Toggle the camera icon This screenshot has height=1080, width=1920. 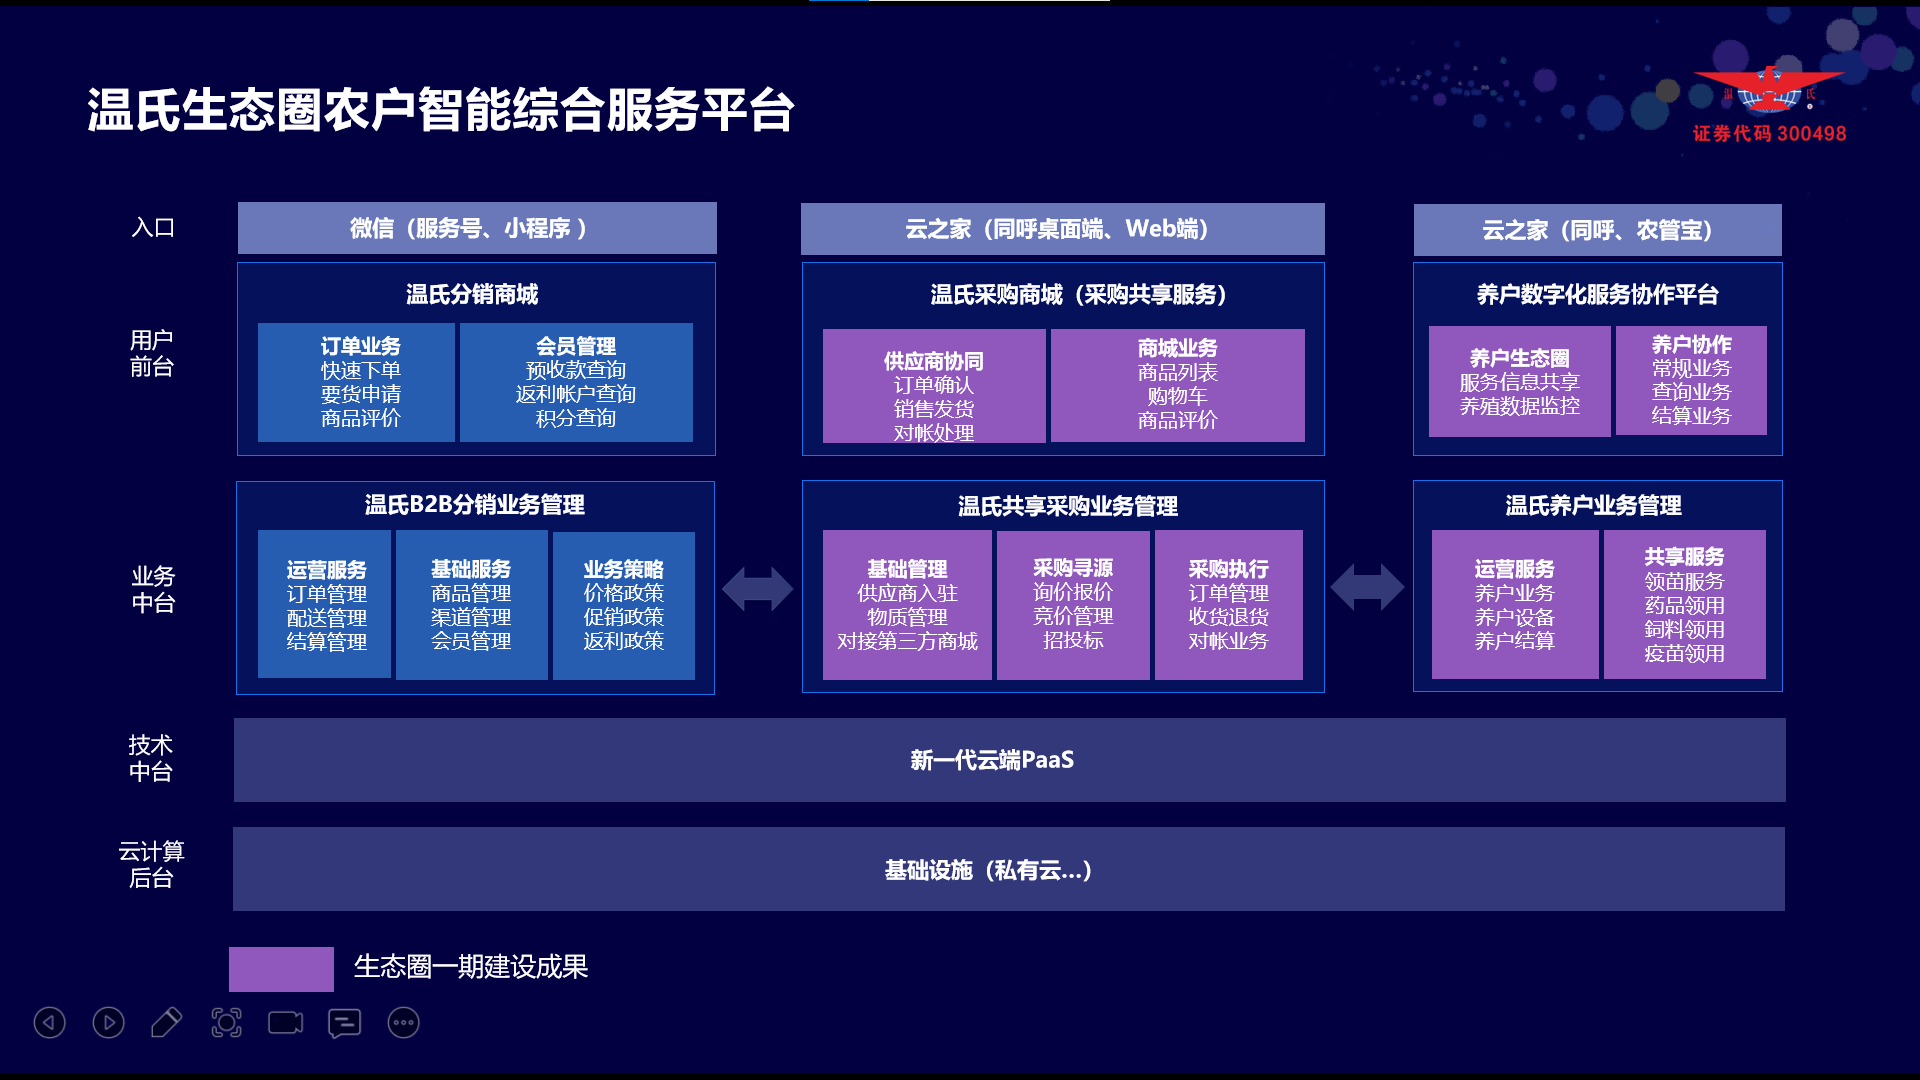click(285, 1022)
